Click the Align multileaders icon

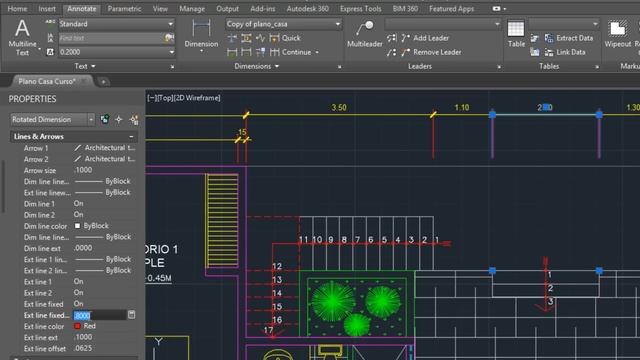[x=391, y=38]
